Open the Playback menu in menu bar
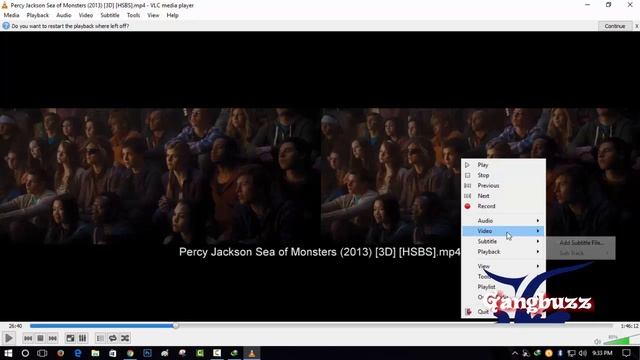Image resolution: width=640 pixels, height=360 pixels. pos(38,15)
